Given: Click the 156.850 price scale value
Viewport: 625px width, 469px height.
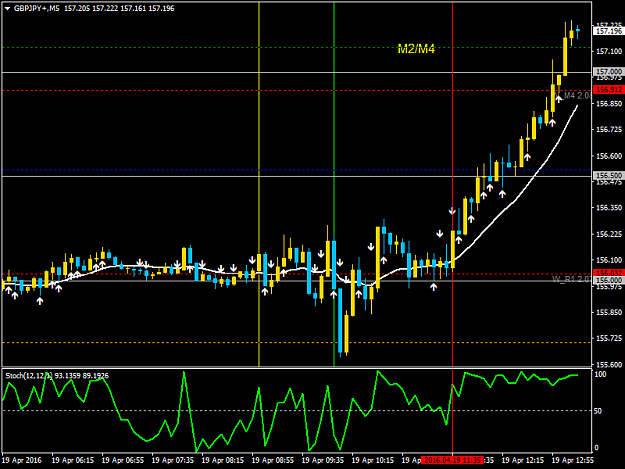Looking at the screenshot, I should pos(609,104).
